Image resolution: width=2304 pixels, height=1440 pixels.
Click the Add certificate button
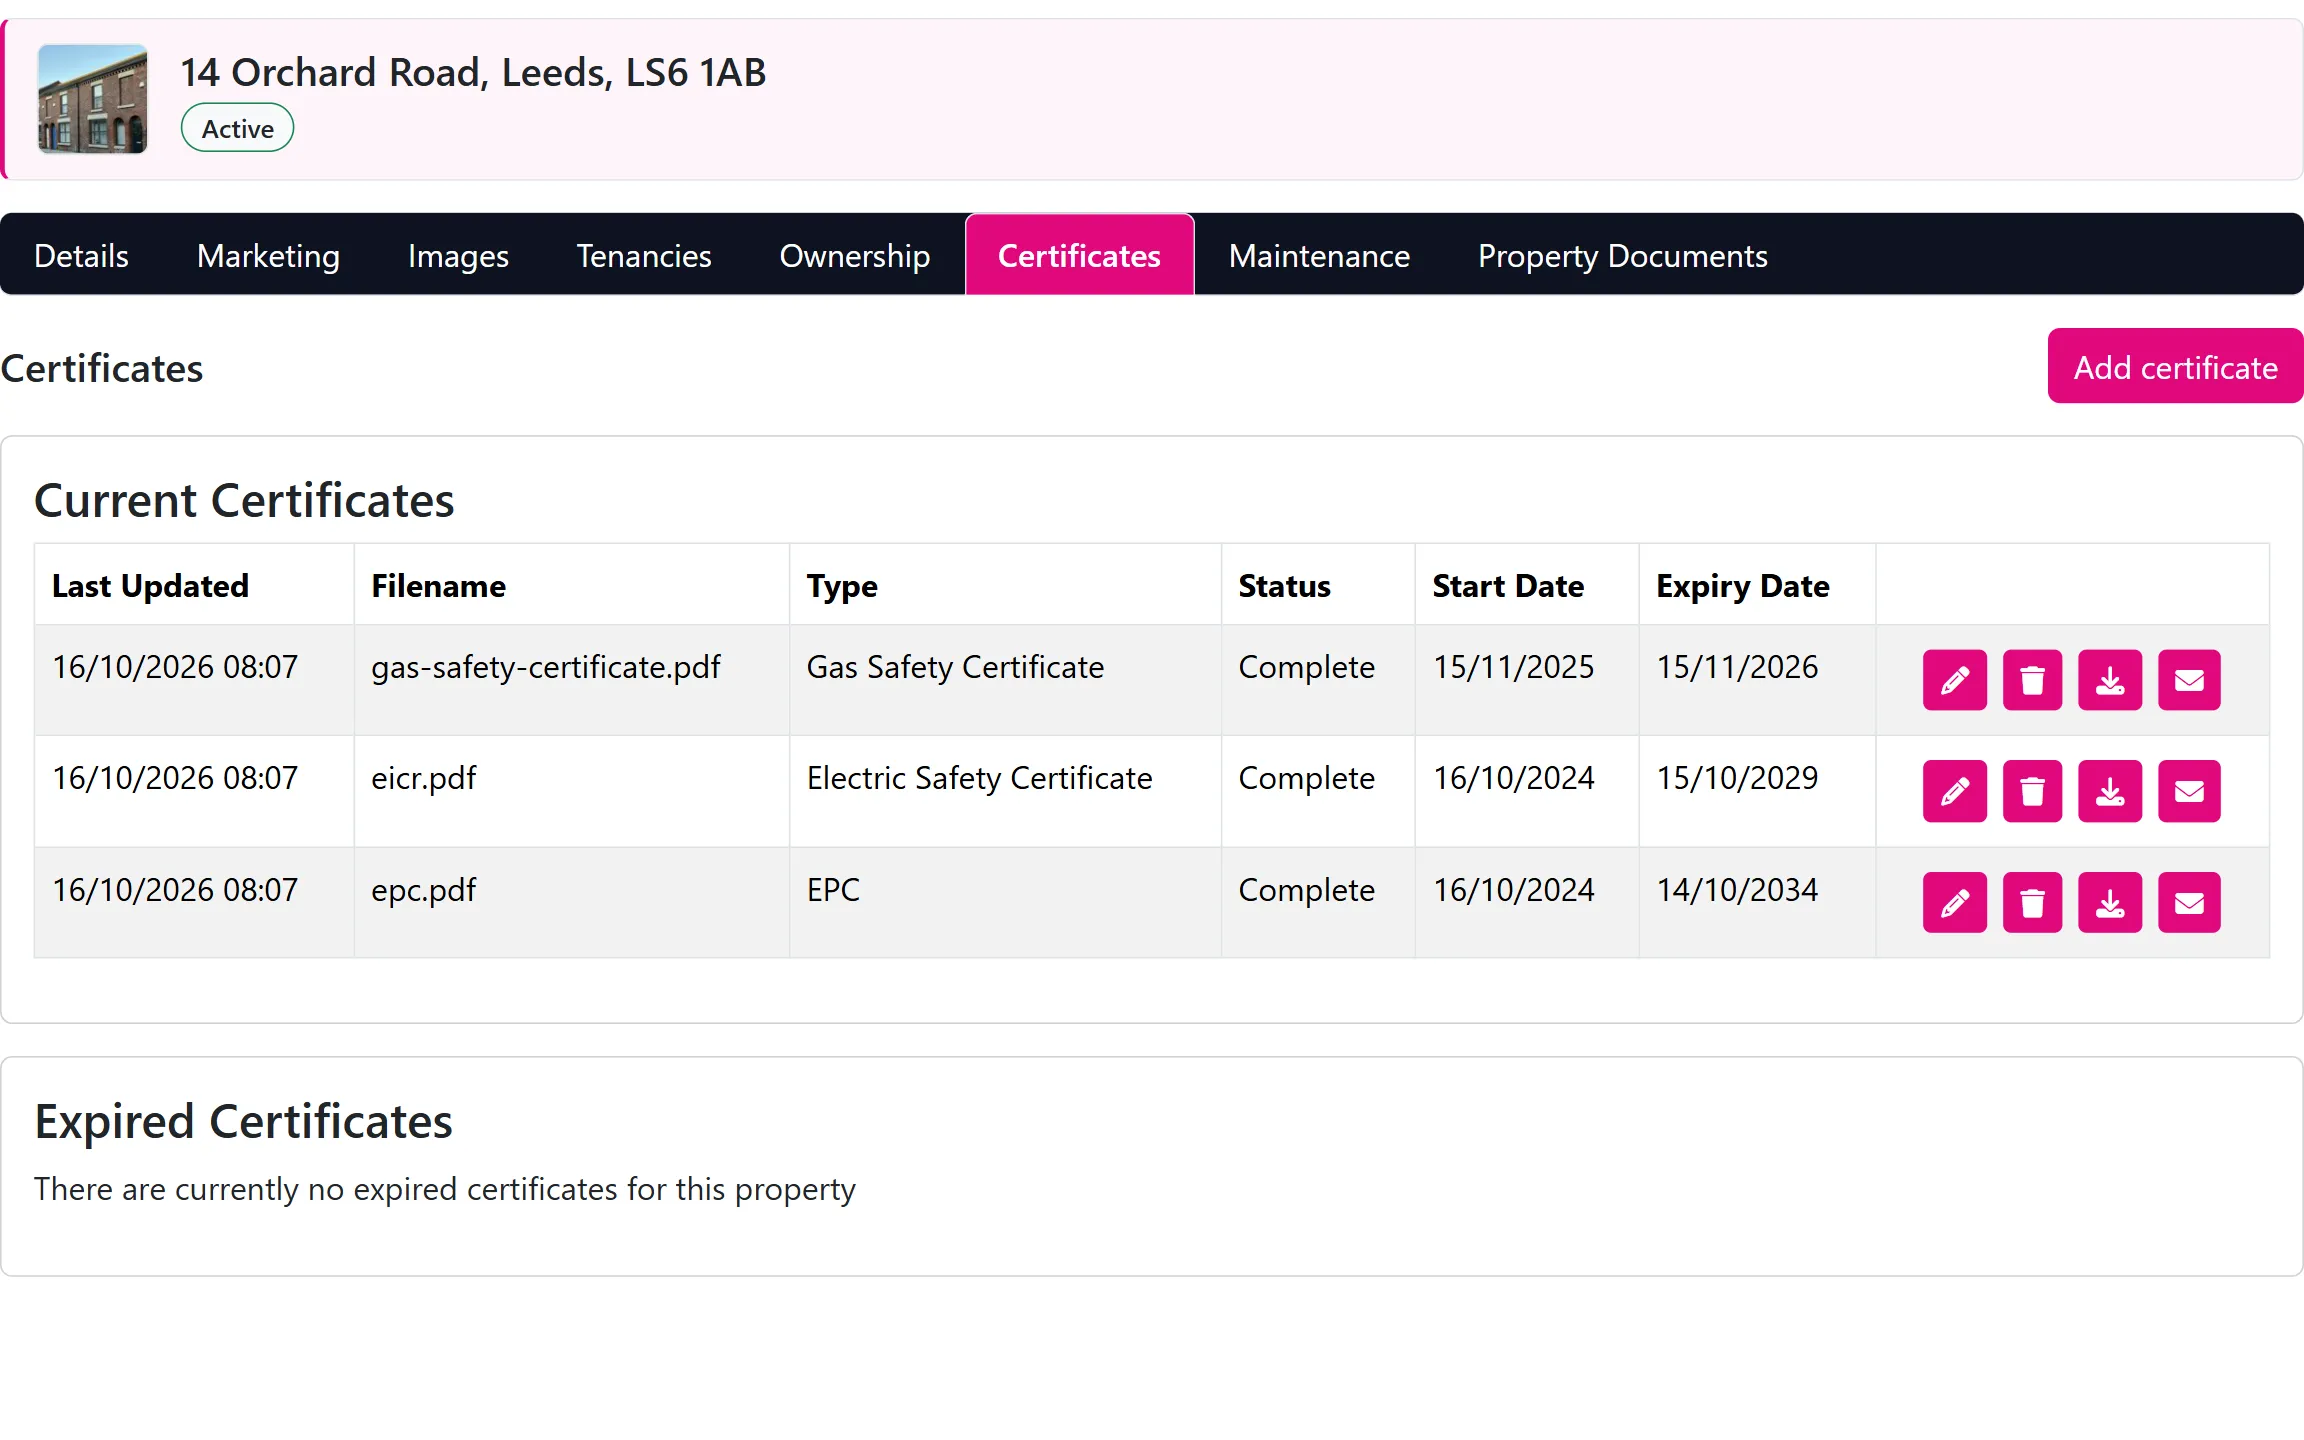(2175, 367)
